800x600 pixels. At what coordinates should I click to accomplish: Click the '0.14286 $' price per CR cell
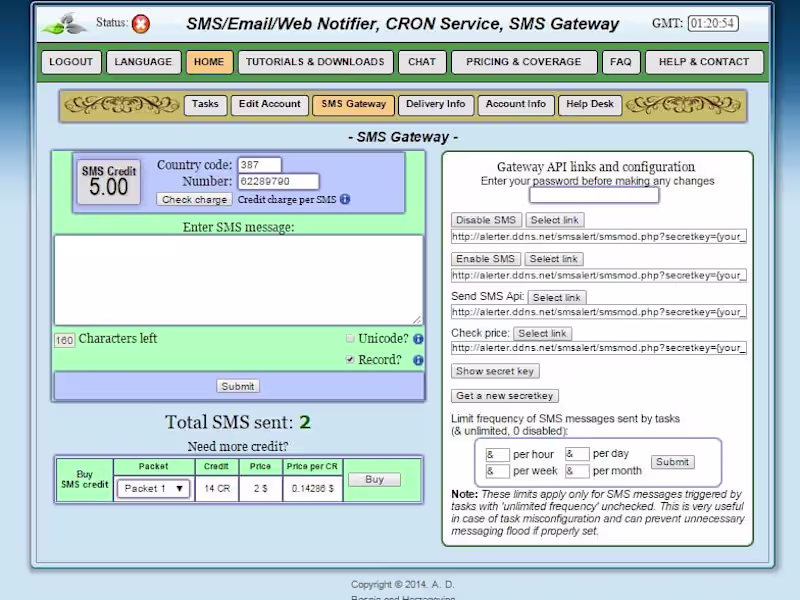313,488
